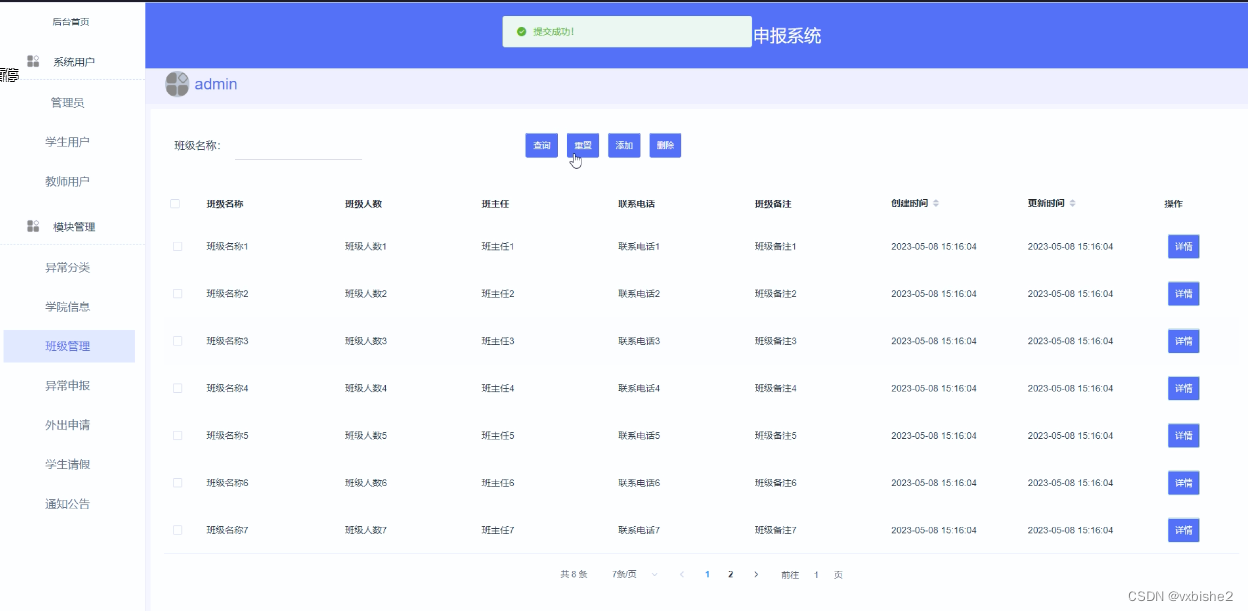This screenshot has width=1248, height=611.
Task: Open 异常分类 menu item
Action: [68, 268]
